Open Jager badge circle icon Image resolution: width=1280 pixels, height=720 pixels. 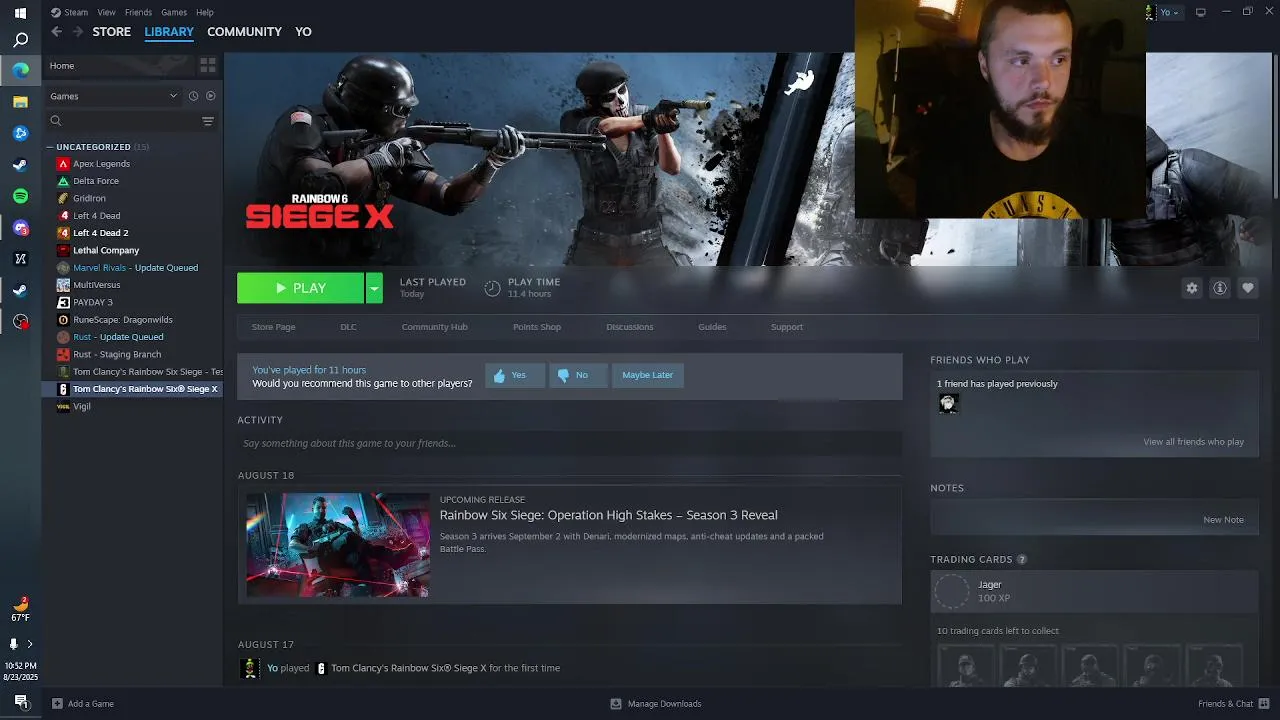click(x=951, y=591)
